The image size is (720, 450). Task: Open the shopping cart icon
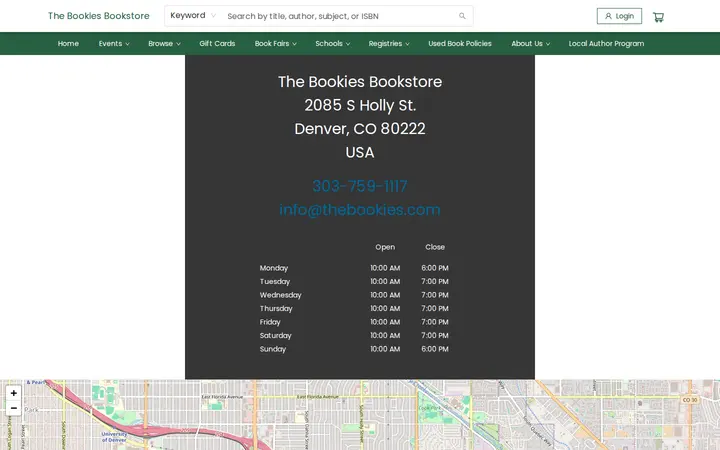tap(658, 17)
